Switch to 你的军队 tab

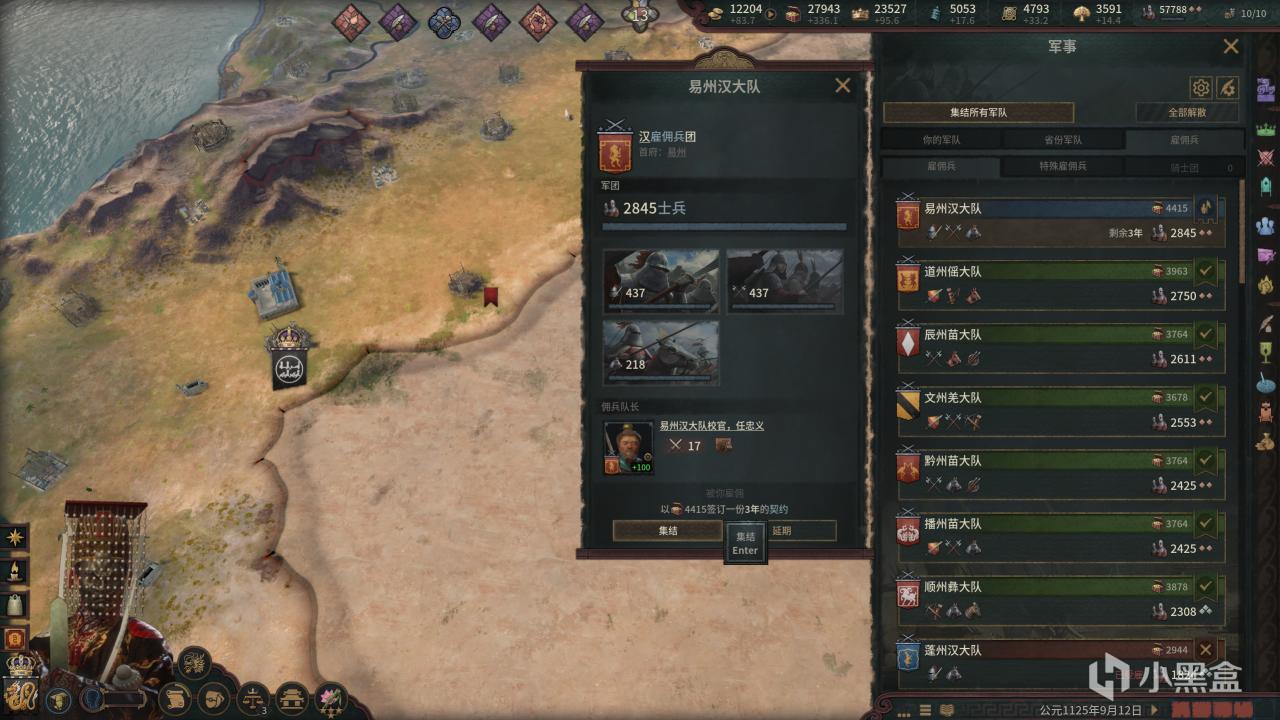click(941, 140)
